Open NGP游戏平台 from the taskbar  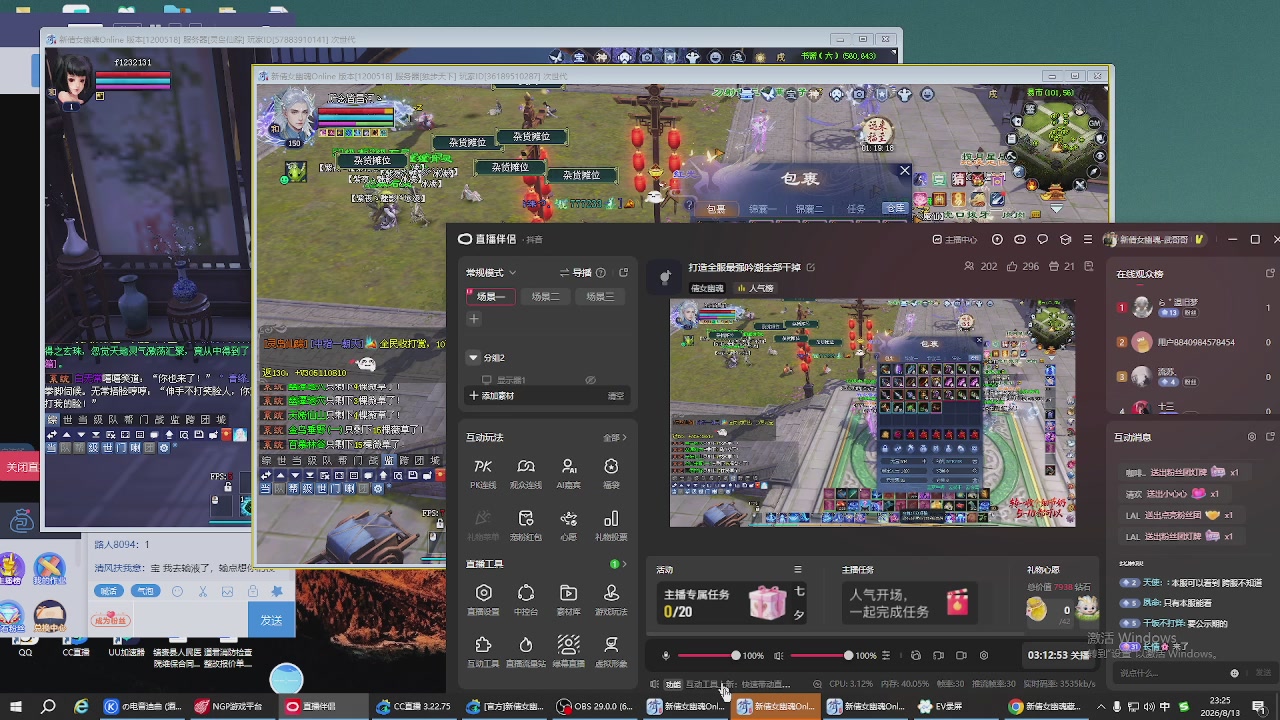click(230, 706)
